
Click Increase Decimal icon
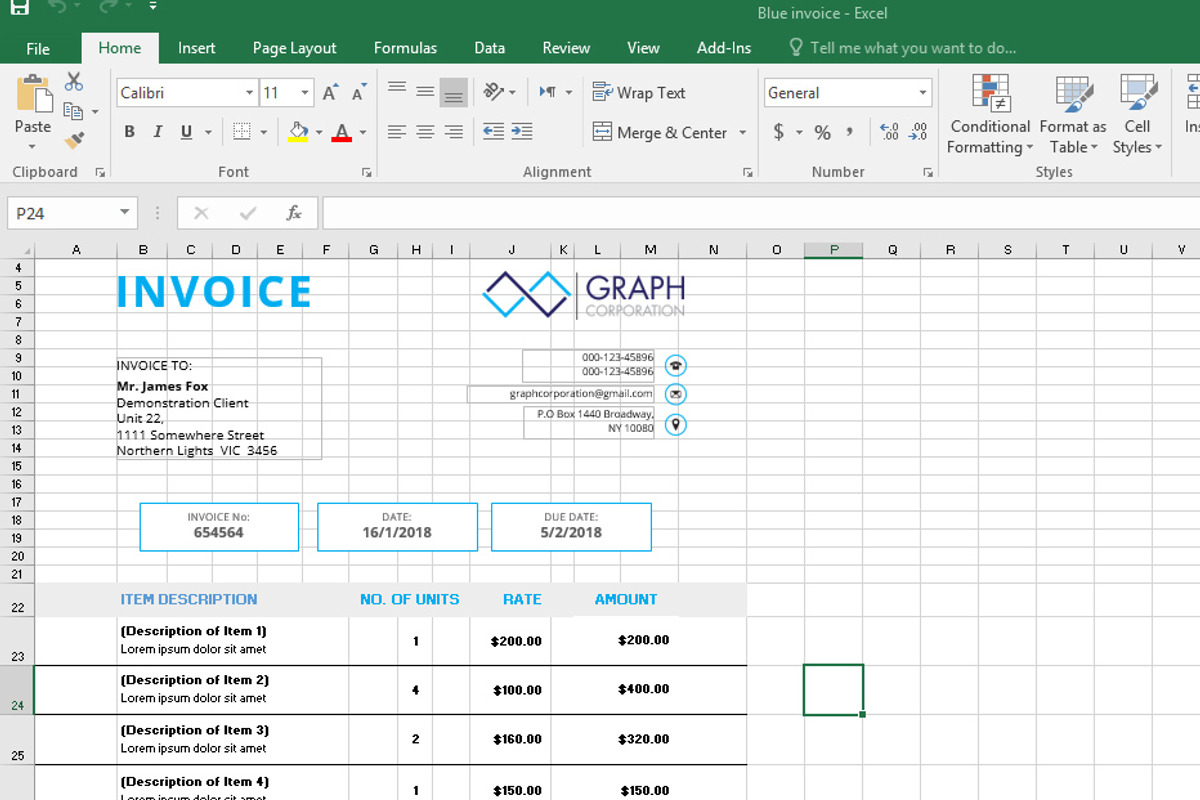pos(888,132)
